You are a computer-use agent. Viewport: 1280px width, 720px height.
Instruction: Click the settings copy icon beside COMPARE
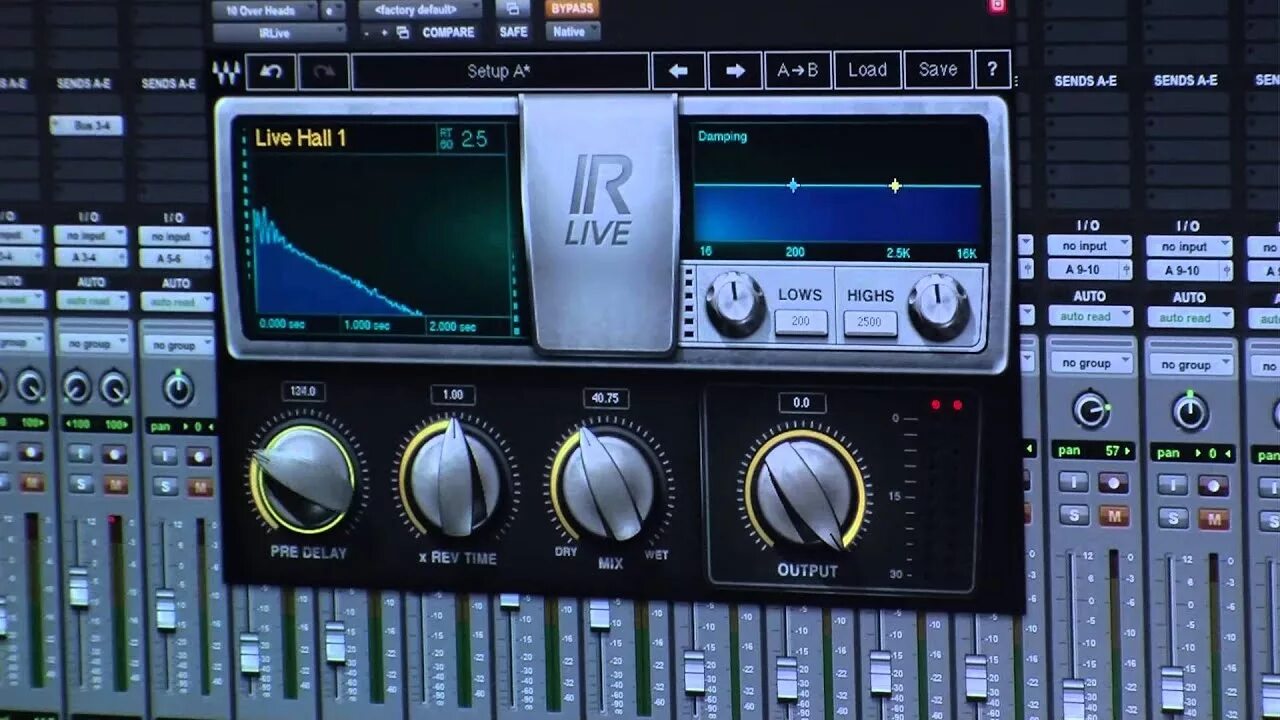pos(403,32)
